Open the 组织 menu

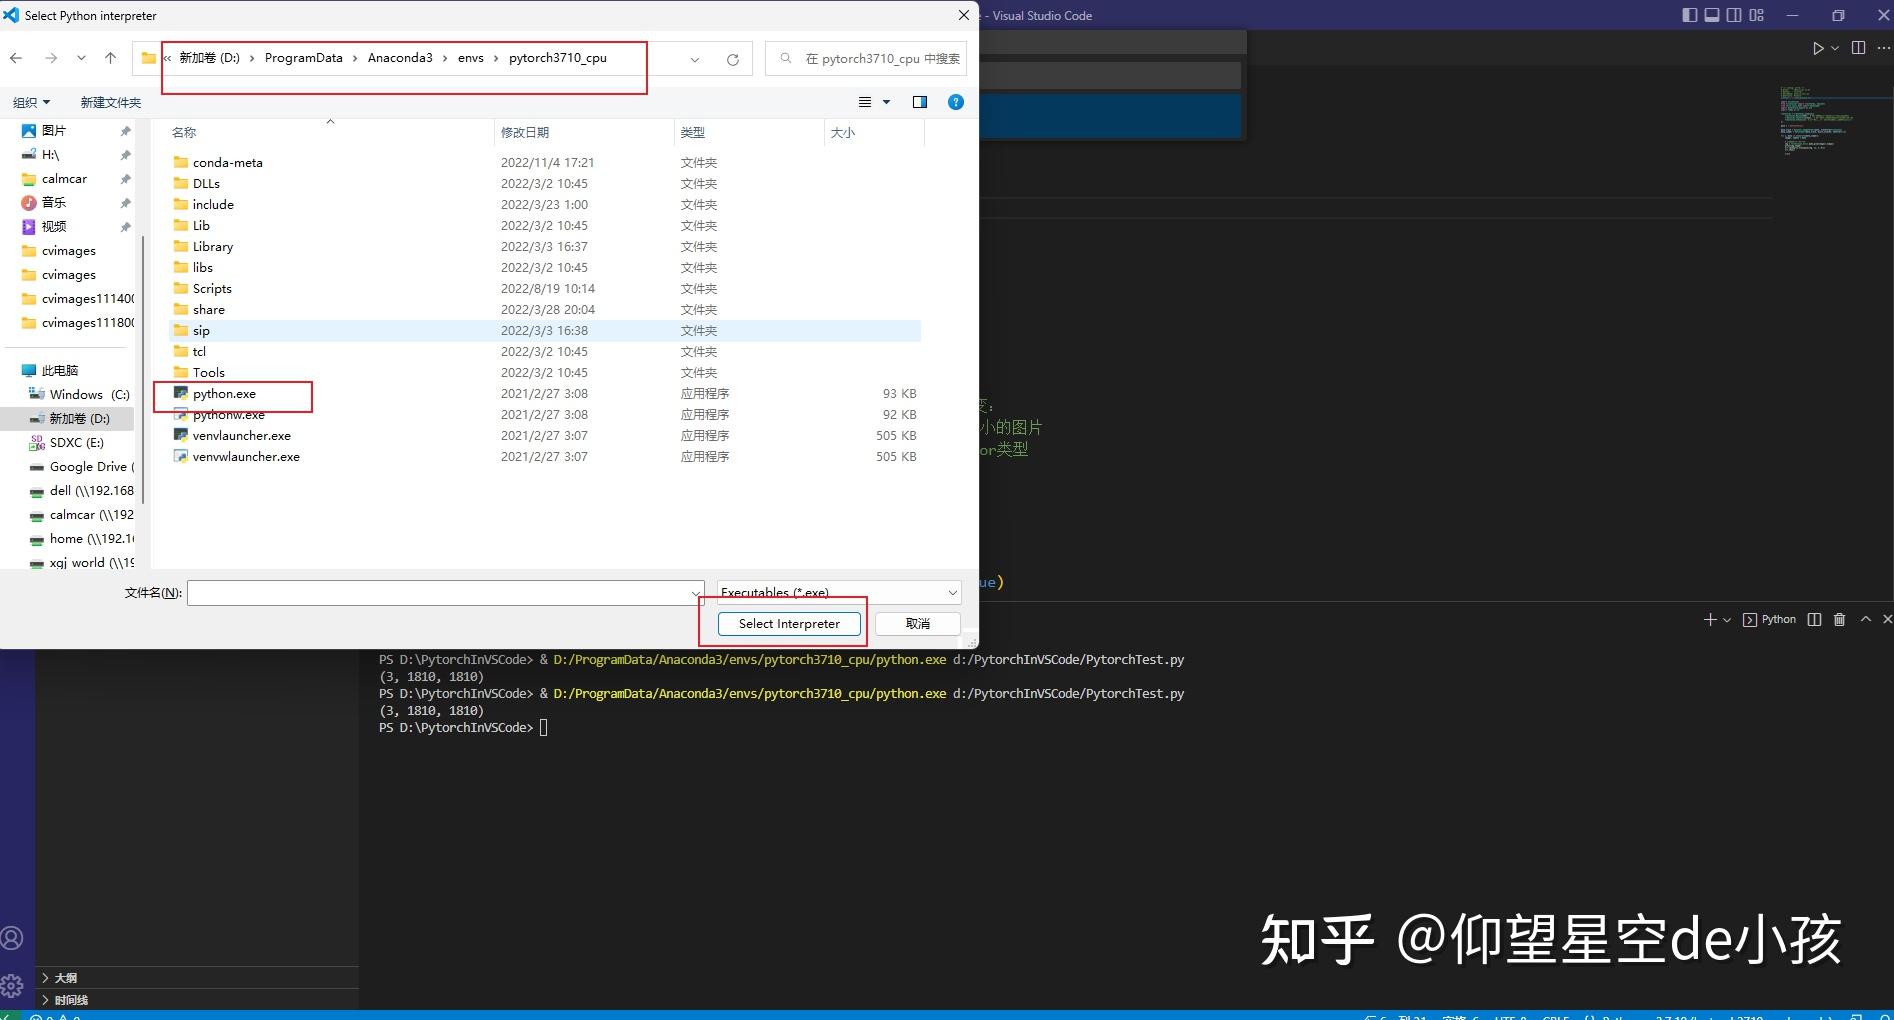(x=31, y=101)
